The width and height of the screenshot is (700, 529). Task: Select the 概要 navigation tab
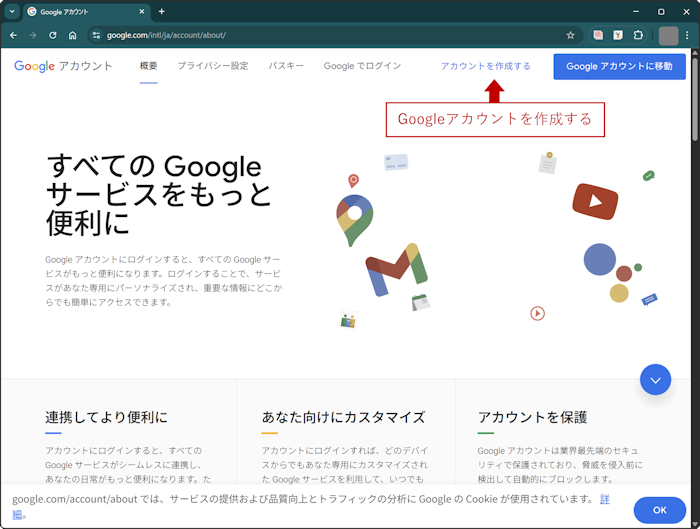[x=148, y=66]
